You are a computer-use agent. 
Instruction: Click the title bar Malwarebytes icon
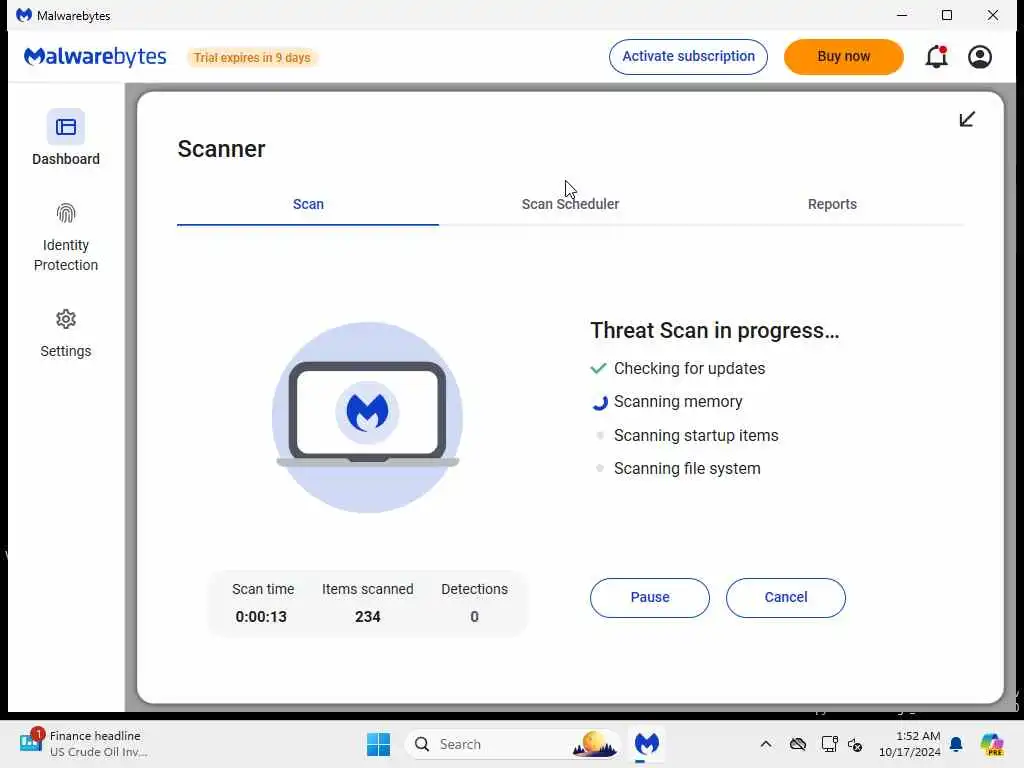pos(24,15)
